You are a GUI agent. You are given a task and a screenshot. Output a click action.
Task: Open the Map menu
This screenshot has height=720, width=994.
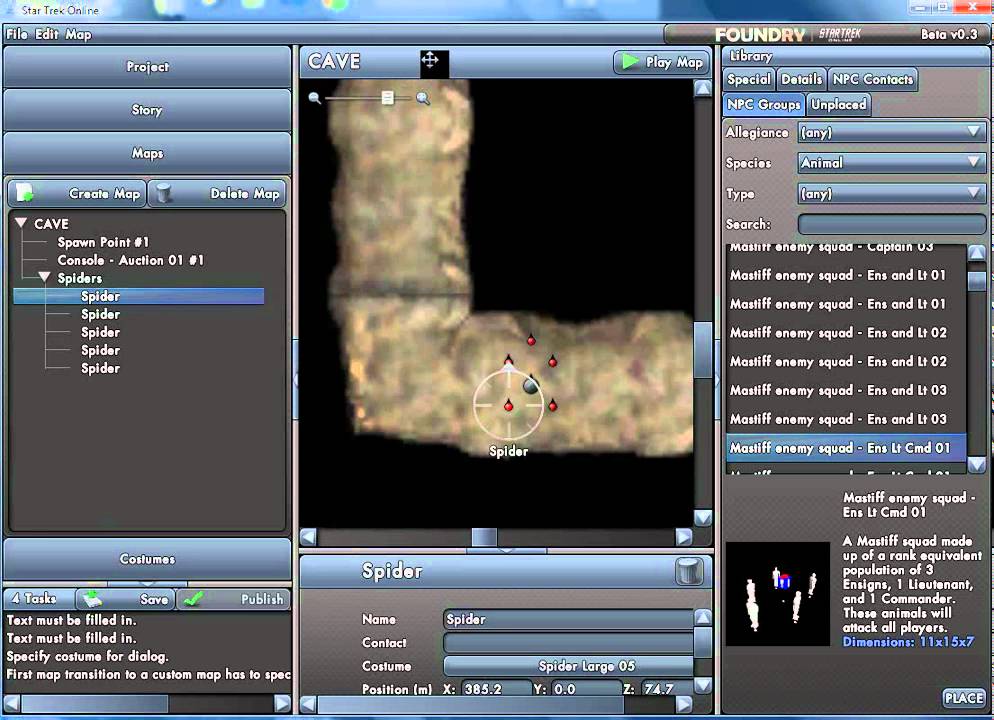click(79, 34)
